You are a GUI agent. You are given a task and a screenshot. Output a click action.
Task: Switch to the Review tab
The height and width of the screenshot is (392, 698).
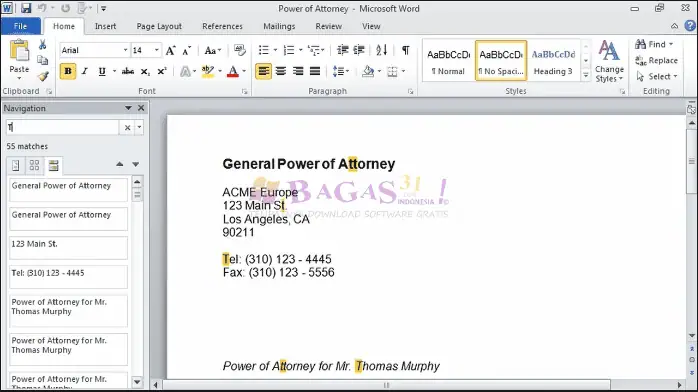329,26
